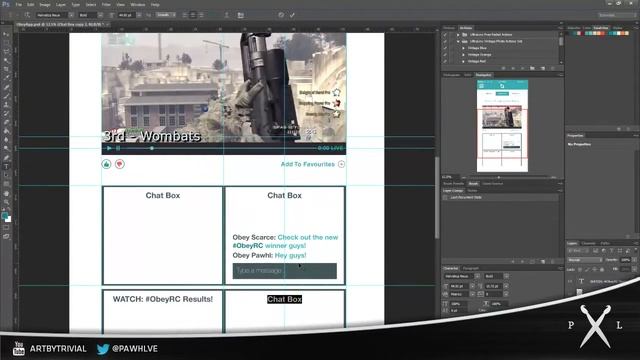Viewport: 640px width, 360px height.
Task: Toggle checkmark for Vintage Blue action
Action: point(445,48)
